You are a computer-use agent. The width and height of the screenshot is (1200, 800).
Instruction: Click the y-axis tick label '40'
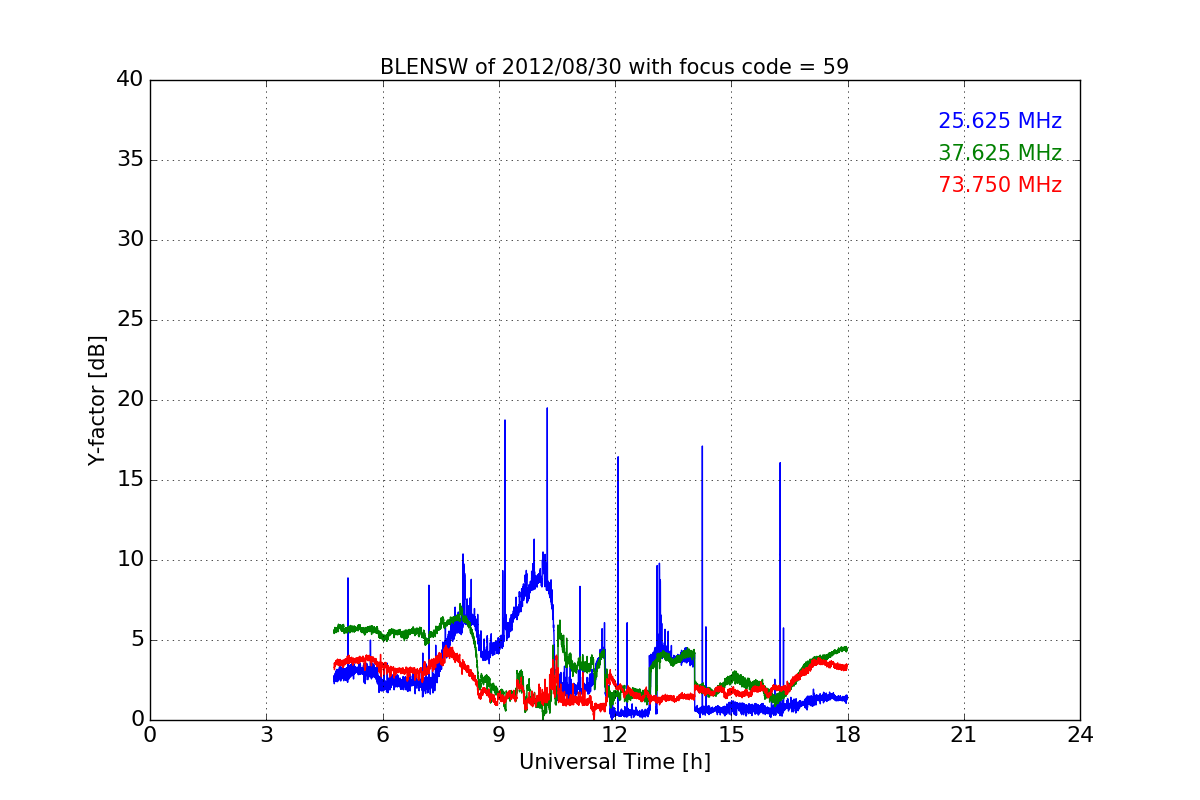[x=130, y=80]
